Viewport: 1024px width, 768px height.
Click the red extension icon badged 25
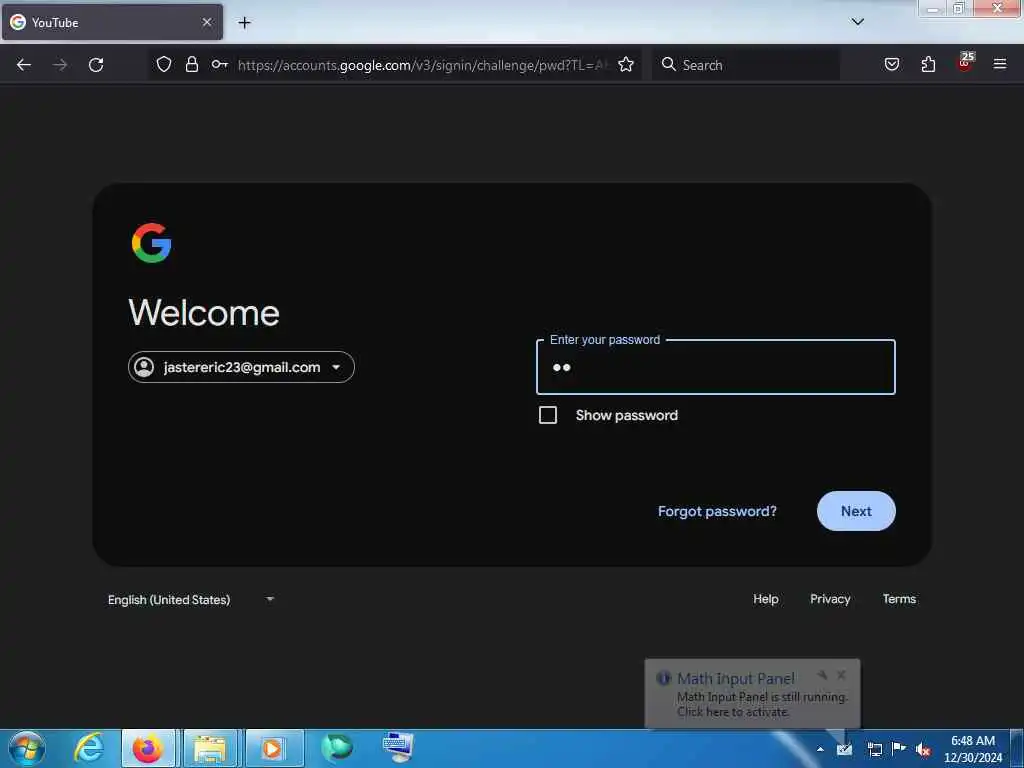965,63
